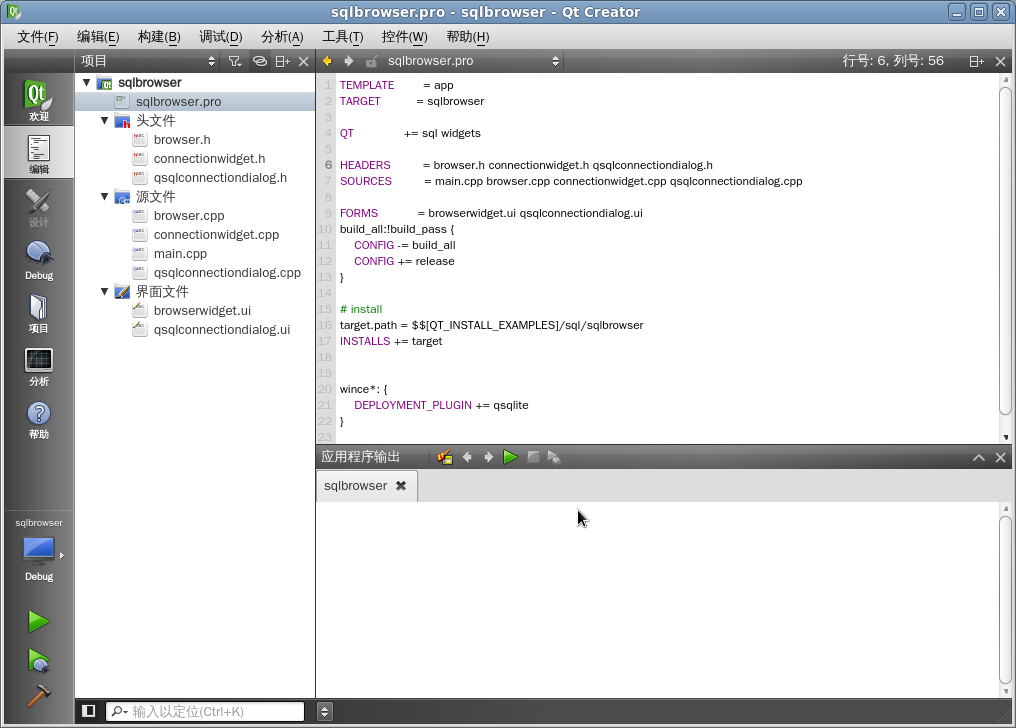Collapse the 源文件 sources folder
The width and height of the screenshot is (1016, 728).
tap(104, 196)
